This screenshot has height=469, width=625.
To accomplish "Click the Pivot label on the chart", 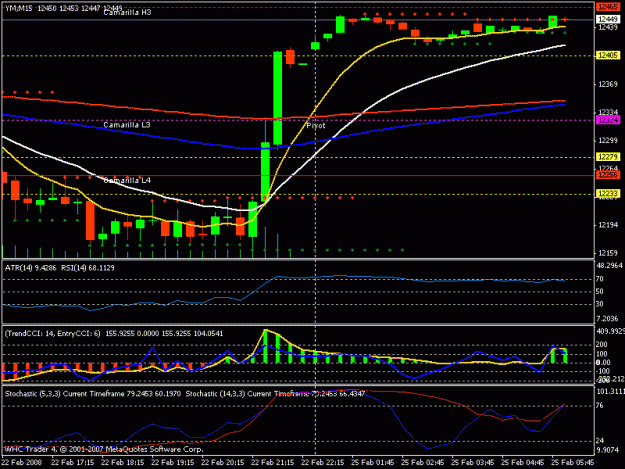I will pos(316,126).
